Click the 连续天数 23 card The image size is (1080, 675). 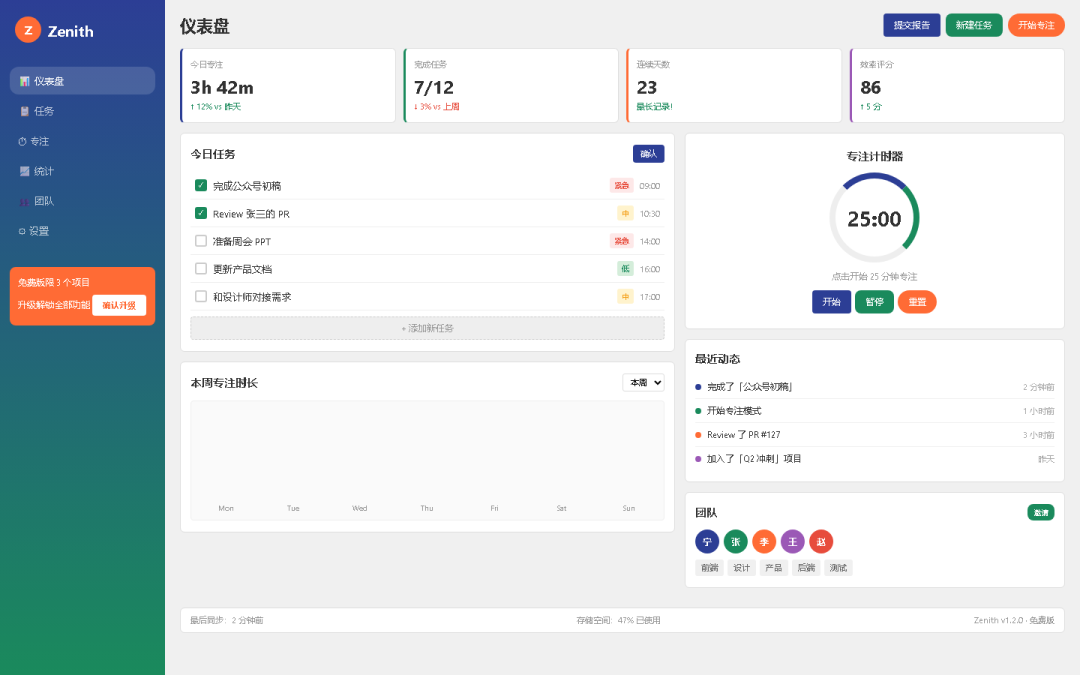[734, 85]
